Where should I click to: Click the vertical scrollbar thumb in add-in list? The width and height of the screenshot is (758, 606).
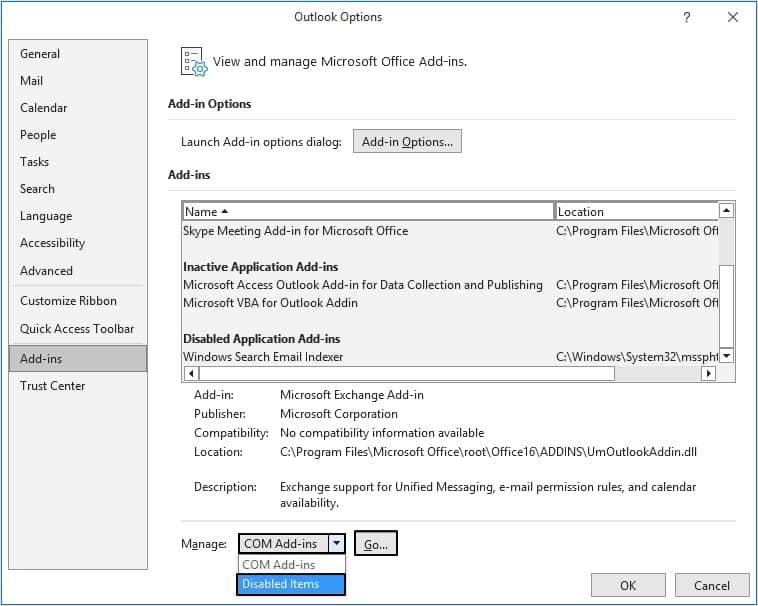[x=726, y=306]
